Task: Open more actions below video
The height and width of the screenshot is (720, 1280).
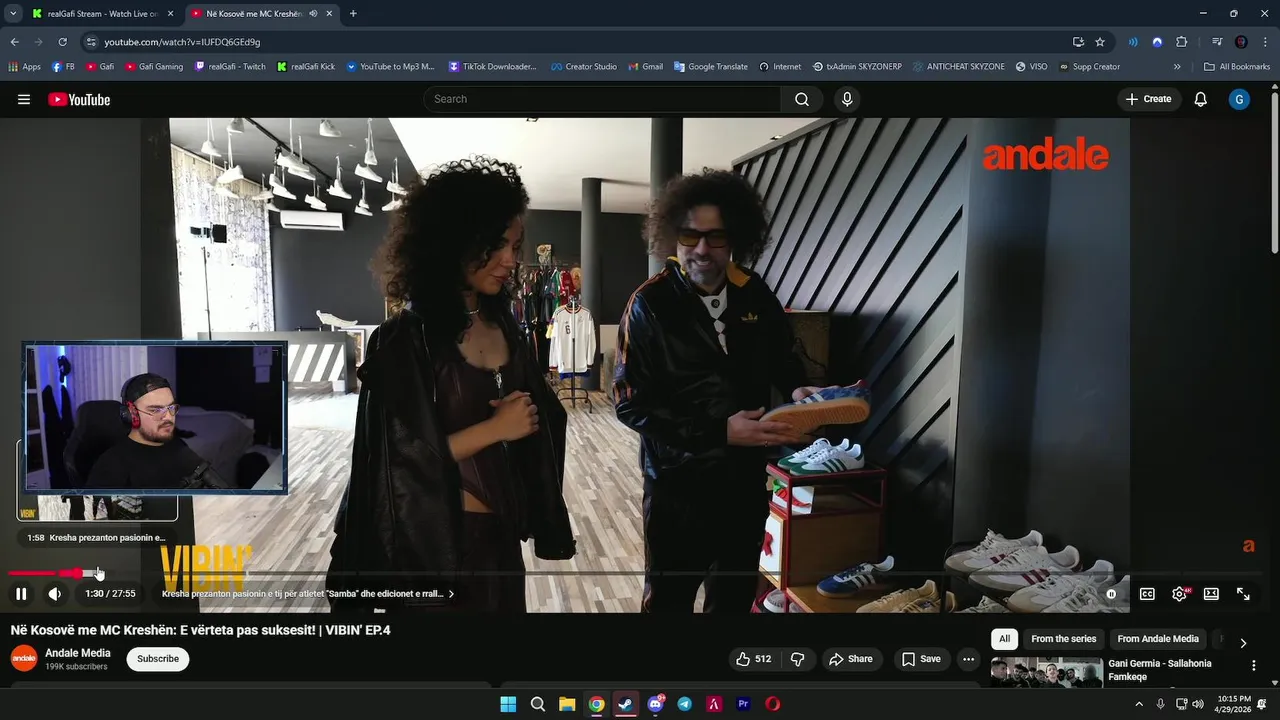Action: pyautogui.click(x=968, y=659)
